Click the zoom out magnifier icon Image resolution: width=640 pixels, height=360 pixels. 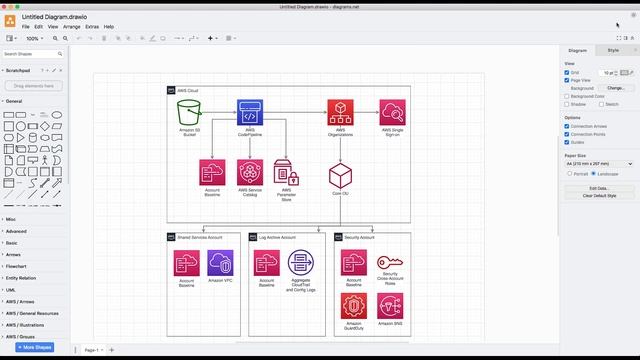[65, 38]
